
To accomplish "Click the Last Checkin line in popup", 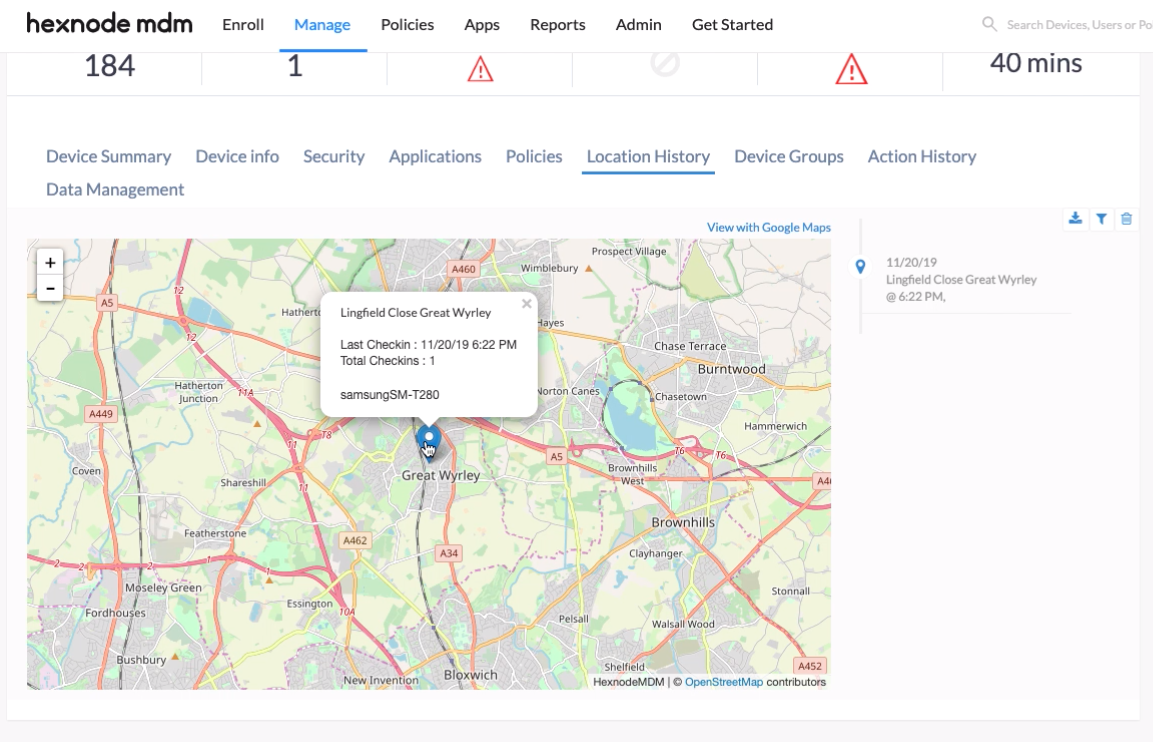I will tap(428, 344).
